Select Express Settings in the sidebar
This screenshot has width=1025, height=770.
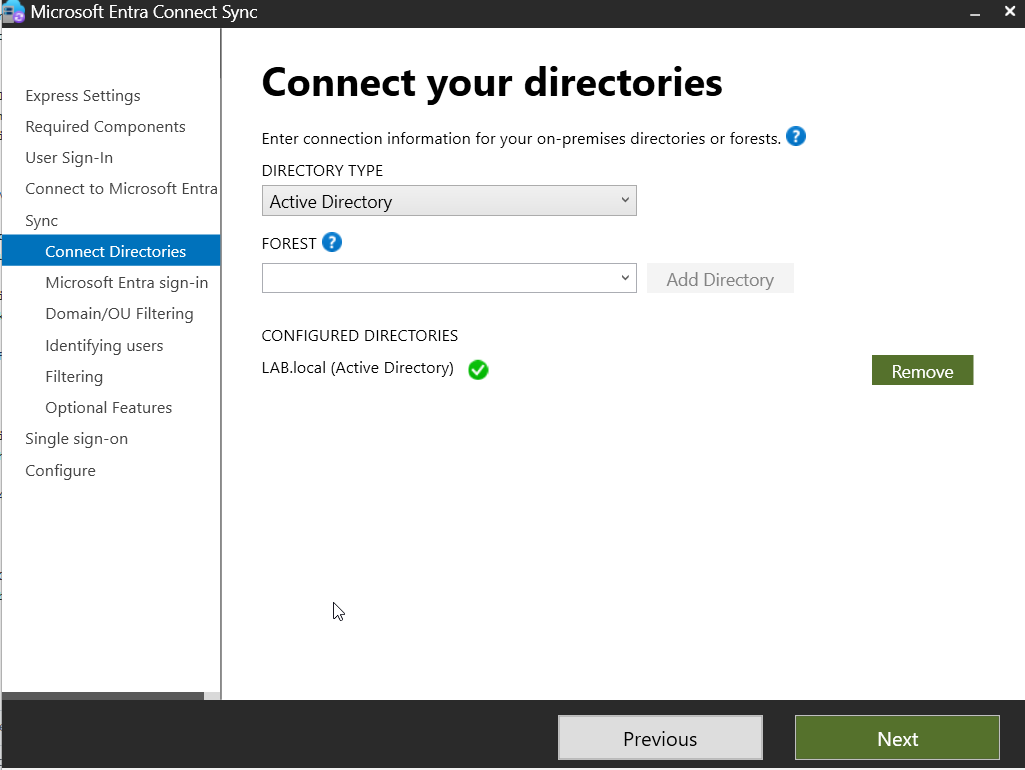point(83,95)
